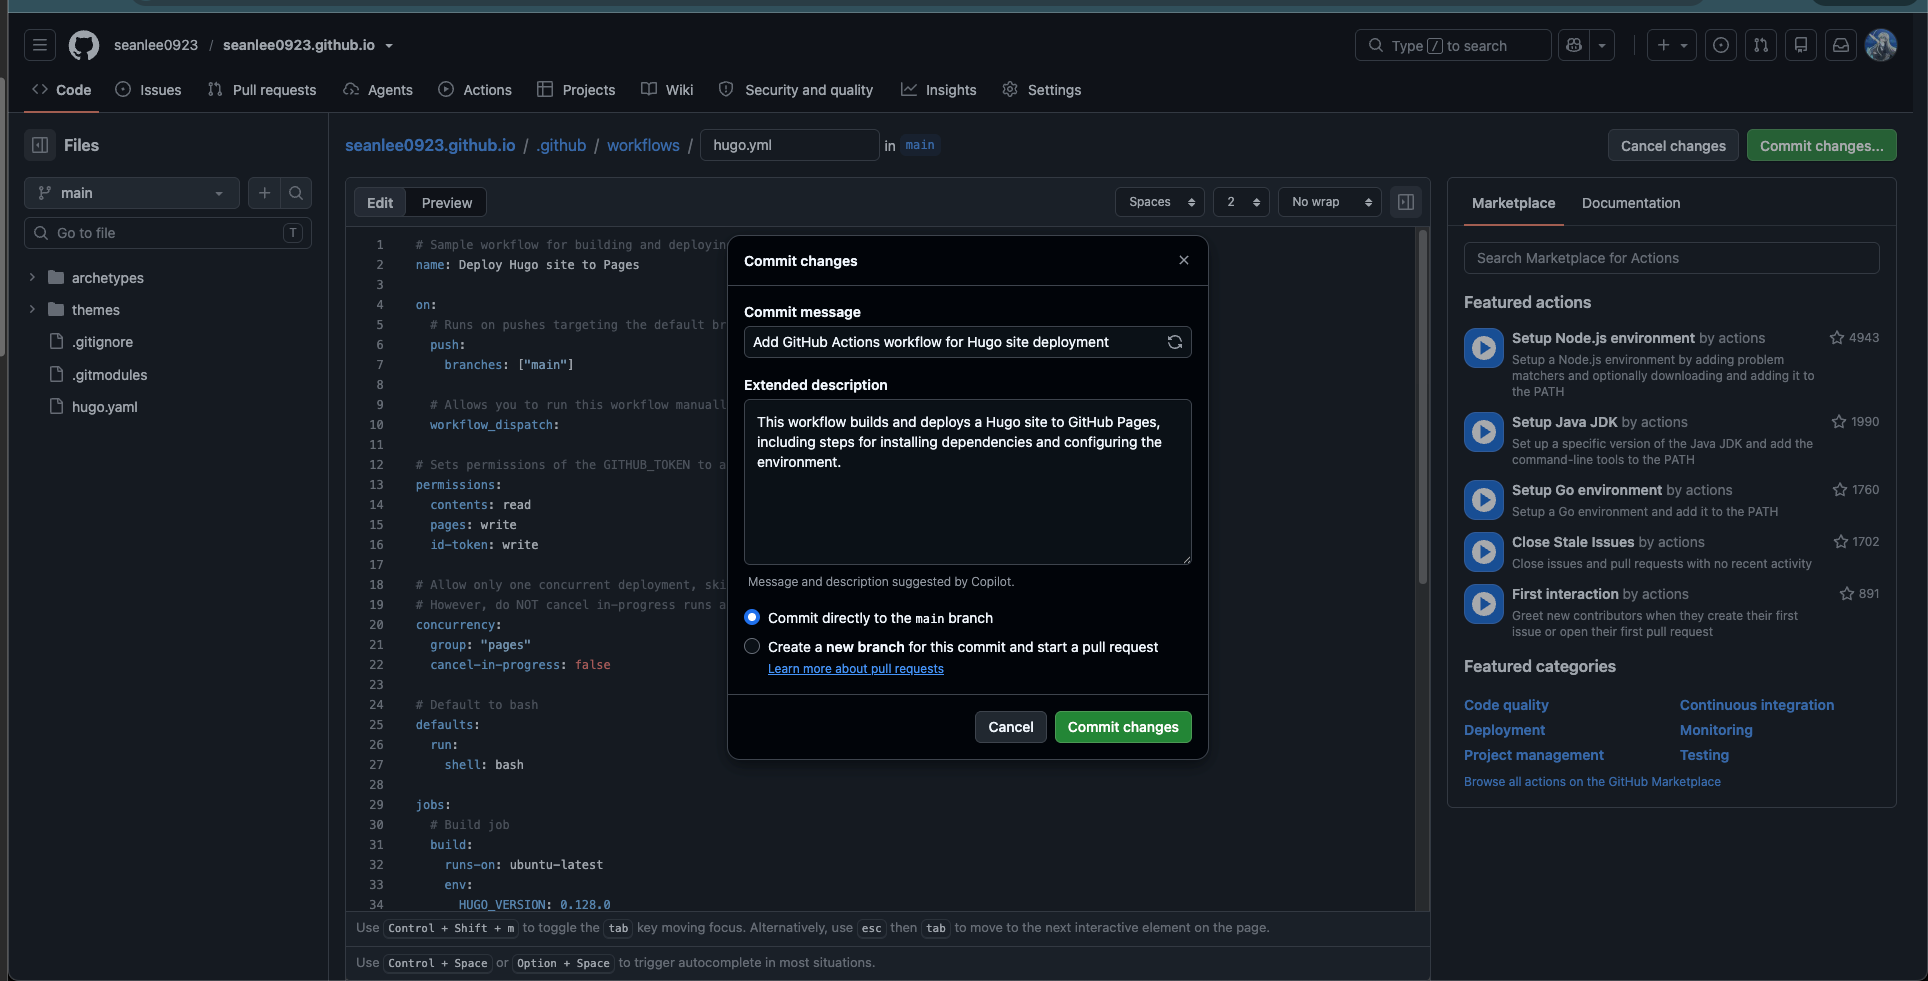Switch to the Preview editor tab
The image size is (1928, 981).
(x=447, y=203)
